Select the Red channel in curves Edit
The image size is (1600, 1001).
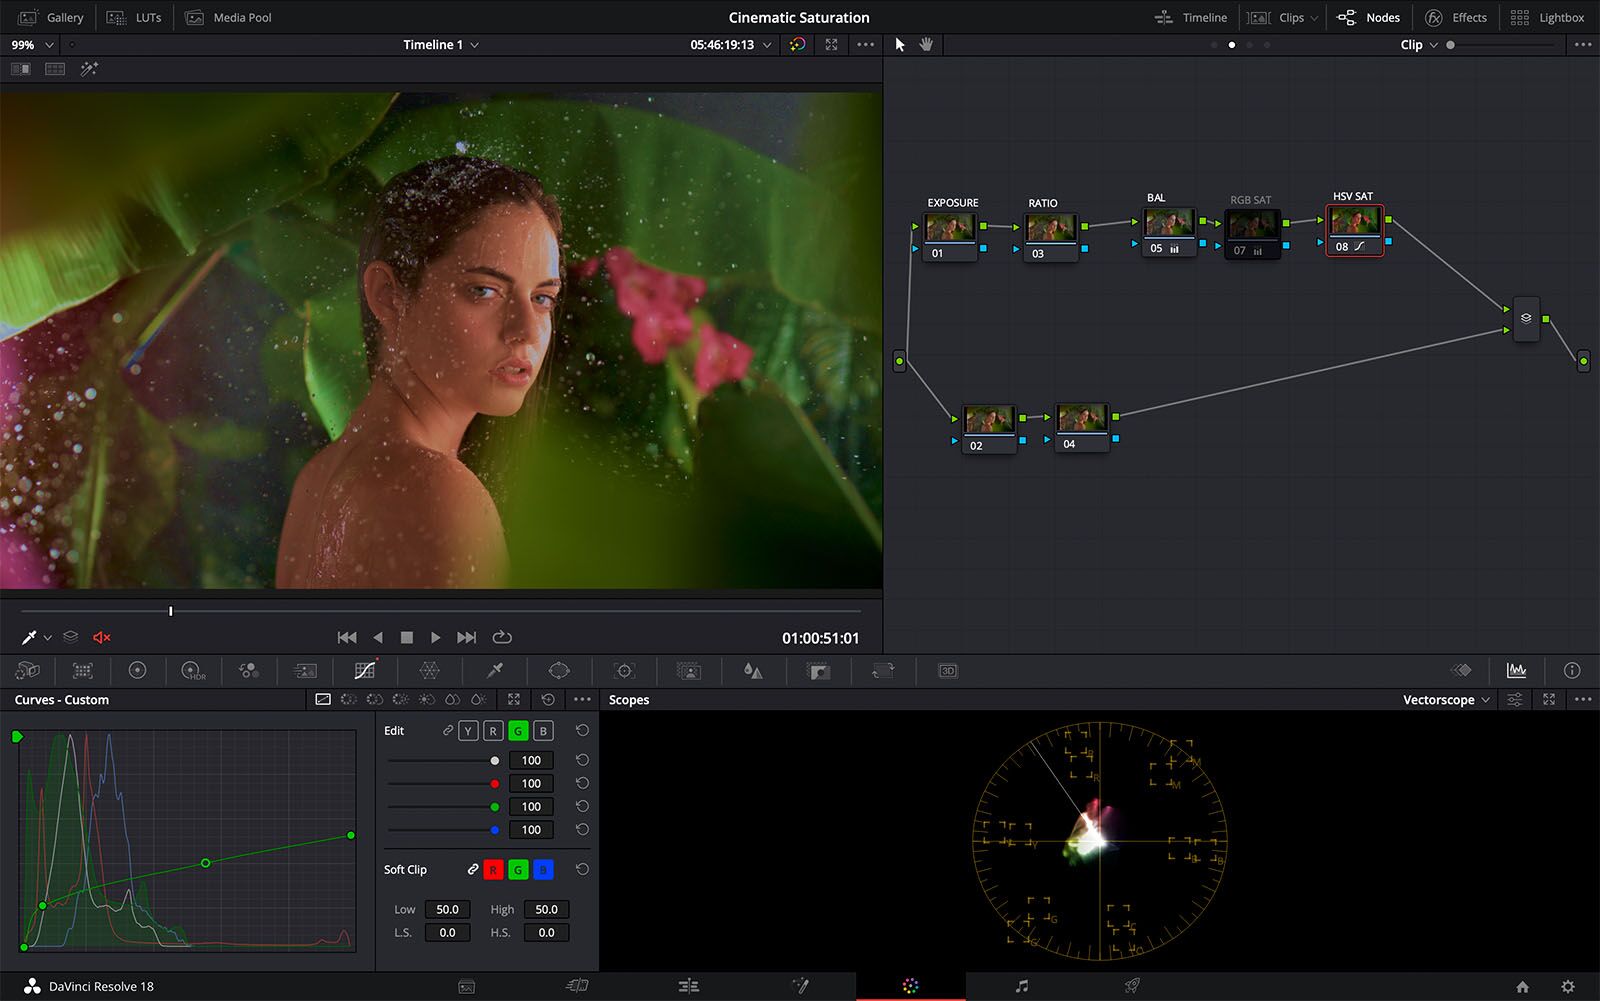(492, 730)
